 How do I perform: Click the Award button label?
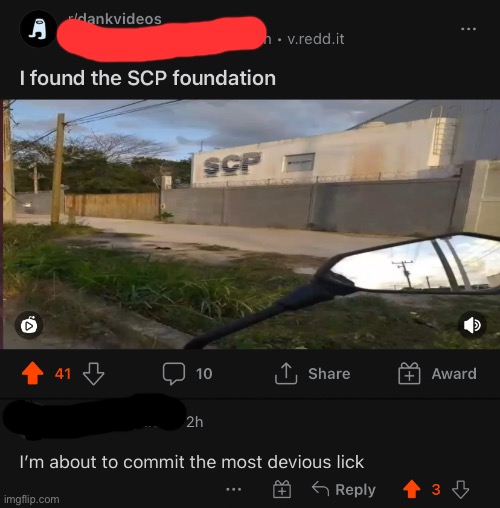click(x=454, y=374)
